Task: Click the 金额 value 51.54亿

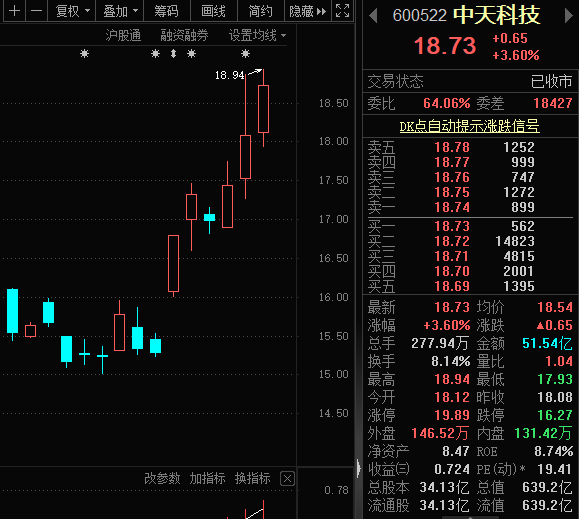Action: tap(547, 343)
